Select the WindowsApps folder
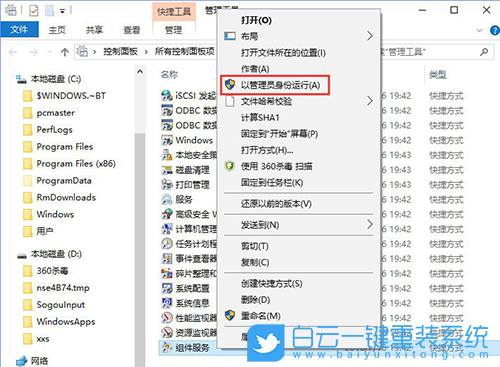The width and height of the screenshot is (500, 367). click(x=60, y=322)
